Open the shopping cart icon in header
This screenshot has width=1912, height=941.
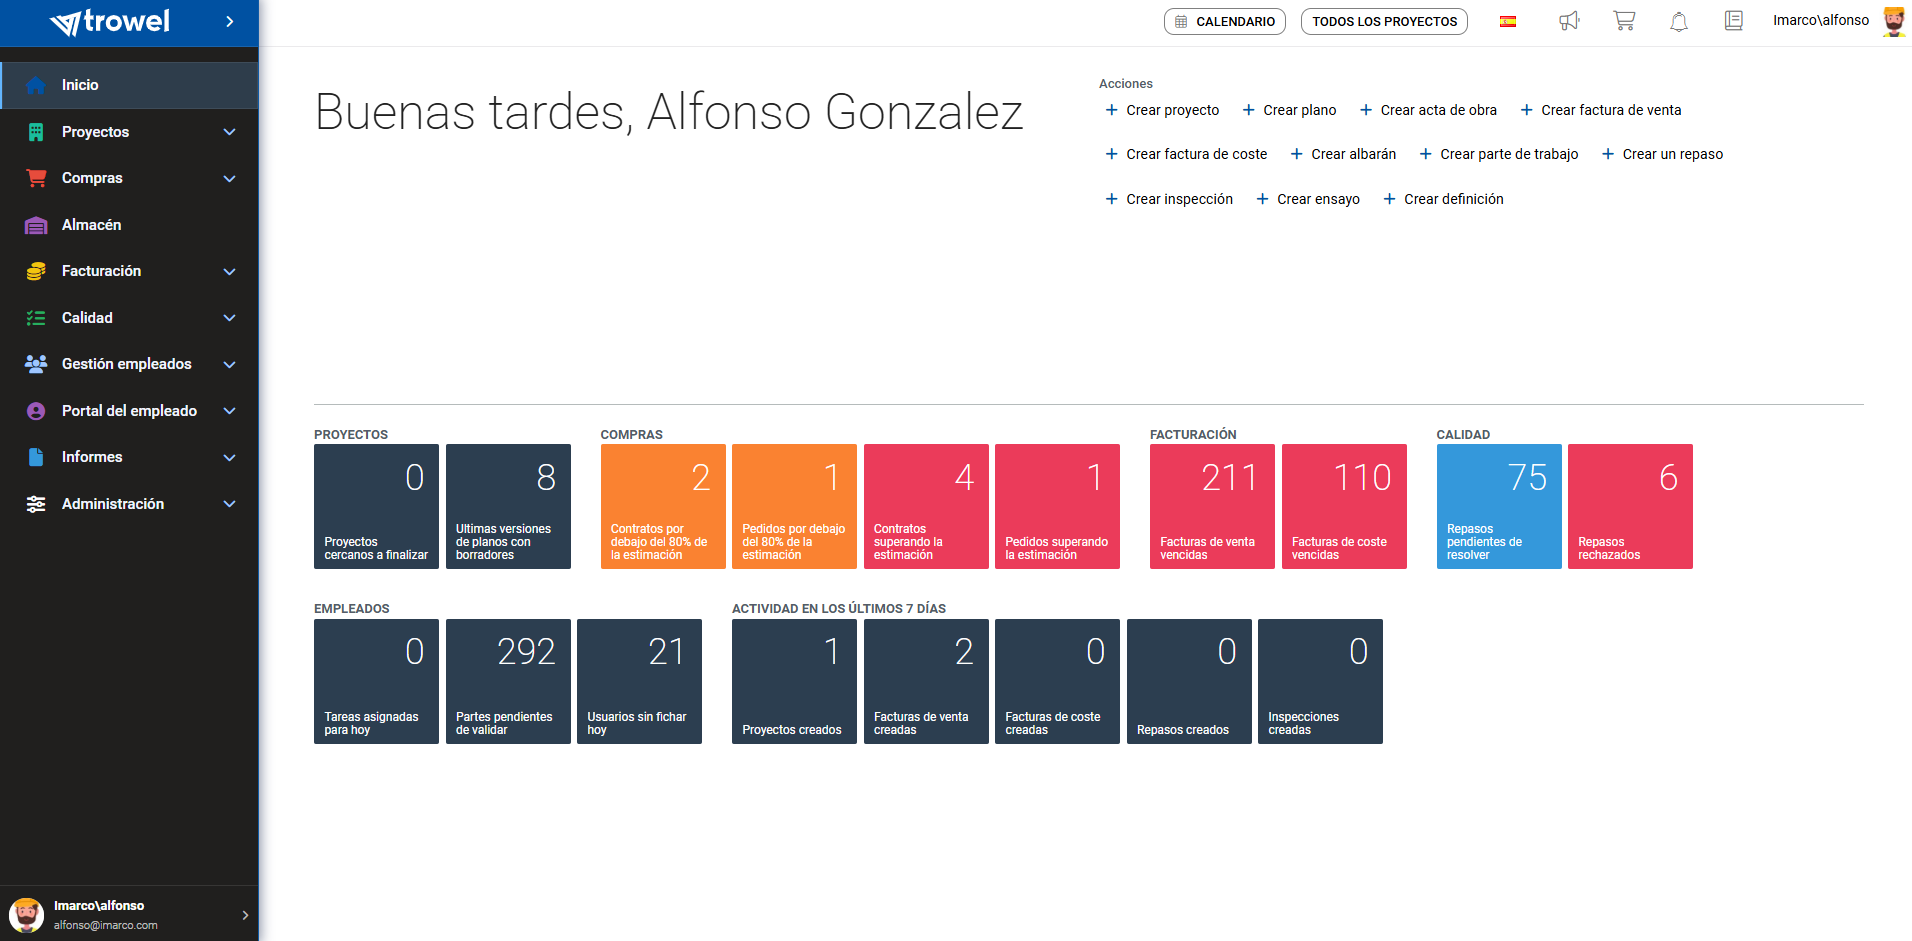pos(1624,21)
